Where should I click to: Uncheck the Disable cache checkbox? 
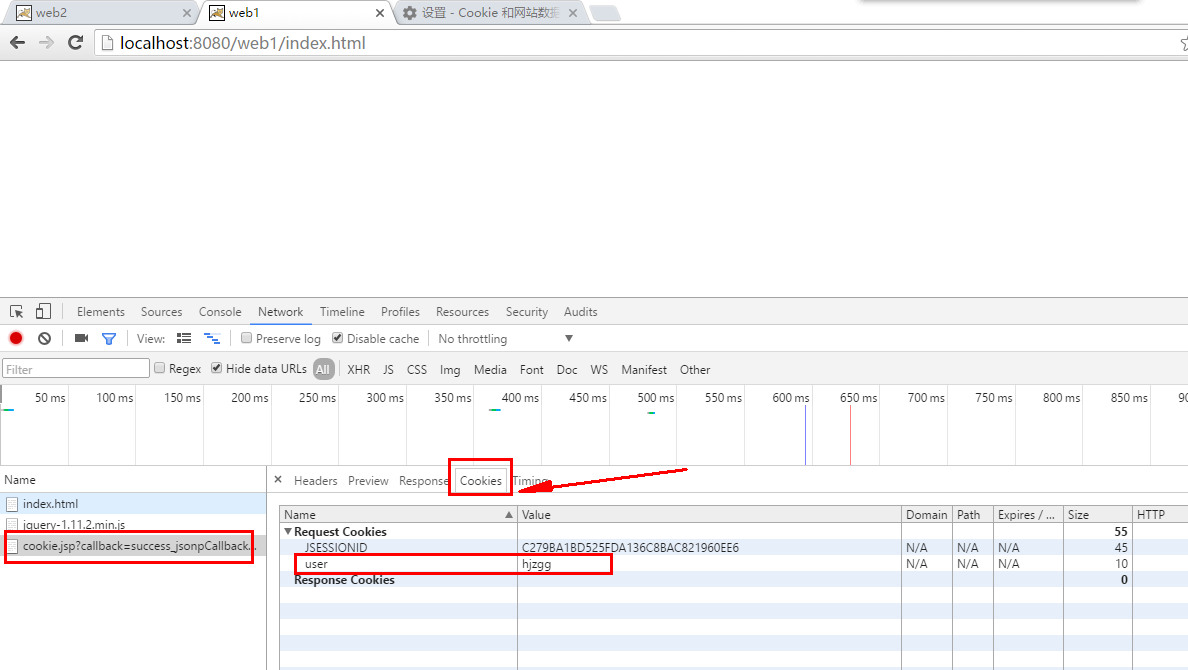point(338,339)
